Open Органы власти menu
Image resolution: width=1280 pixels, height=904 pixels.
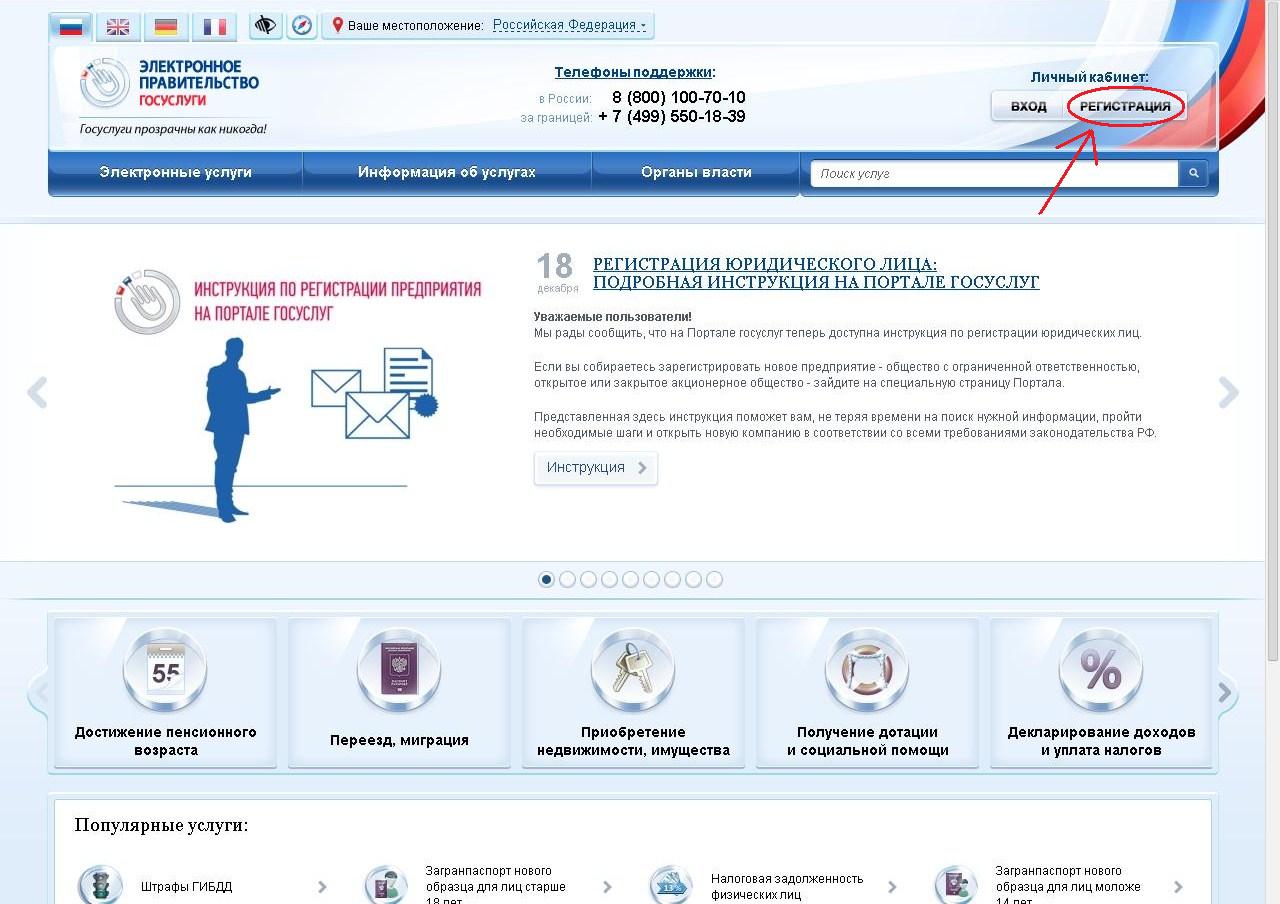click(696, 172)
